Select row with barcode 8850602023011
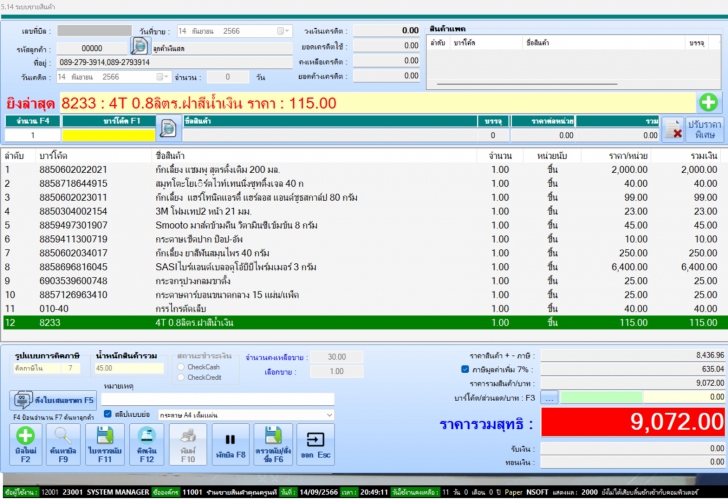 [364, 197]
